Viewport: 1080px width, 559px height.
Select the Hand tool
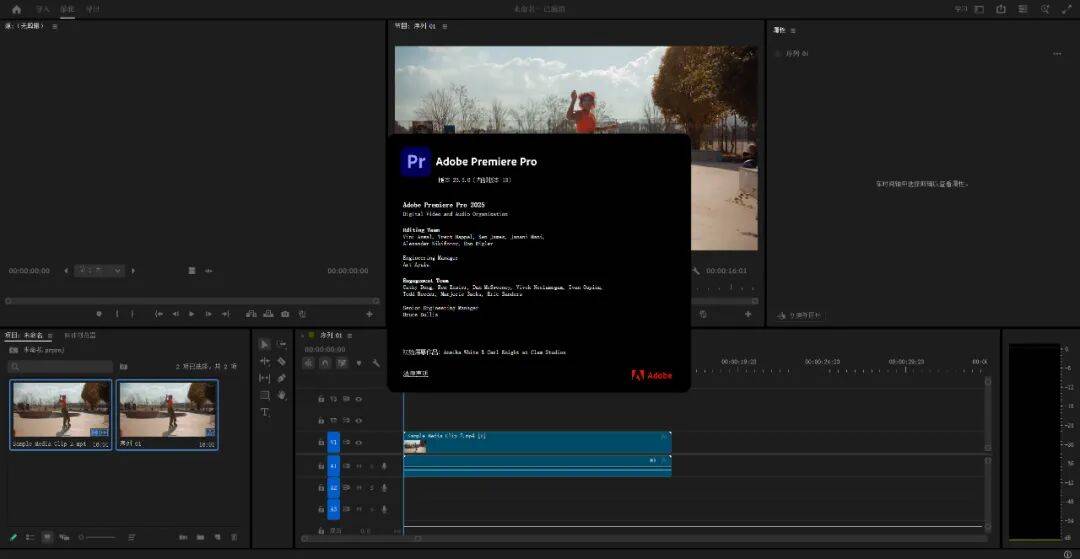pyautogui.click(x=282, y=395)
